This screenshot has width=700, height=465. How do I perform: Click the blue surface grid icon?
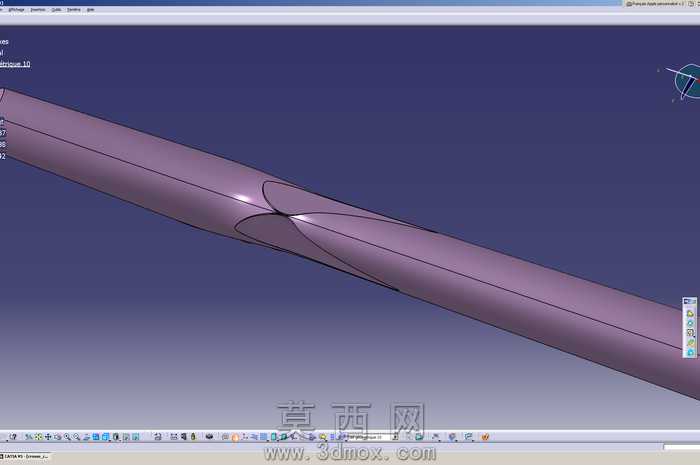[263, 437]
